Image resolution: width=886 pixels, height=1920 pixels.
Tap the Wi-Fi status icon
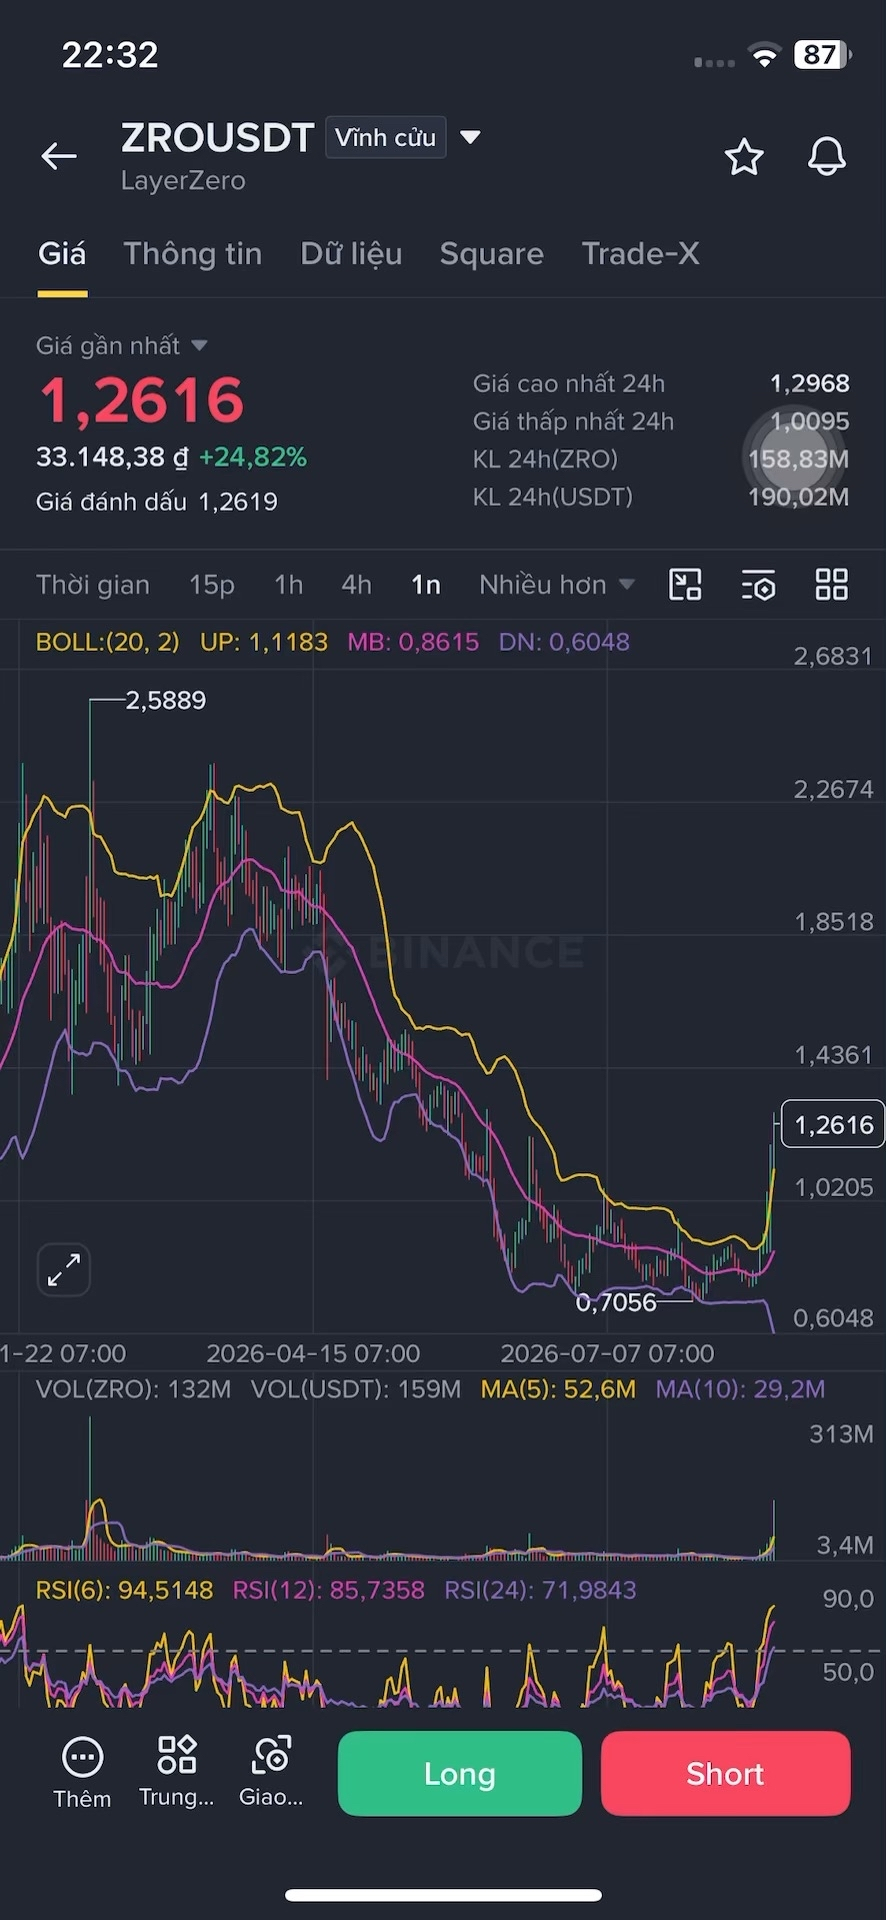point(764,56)
